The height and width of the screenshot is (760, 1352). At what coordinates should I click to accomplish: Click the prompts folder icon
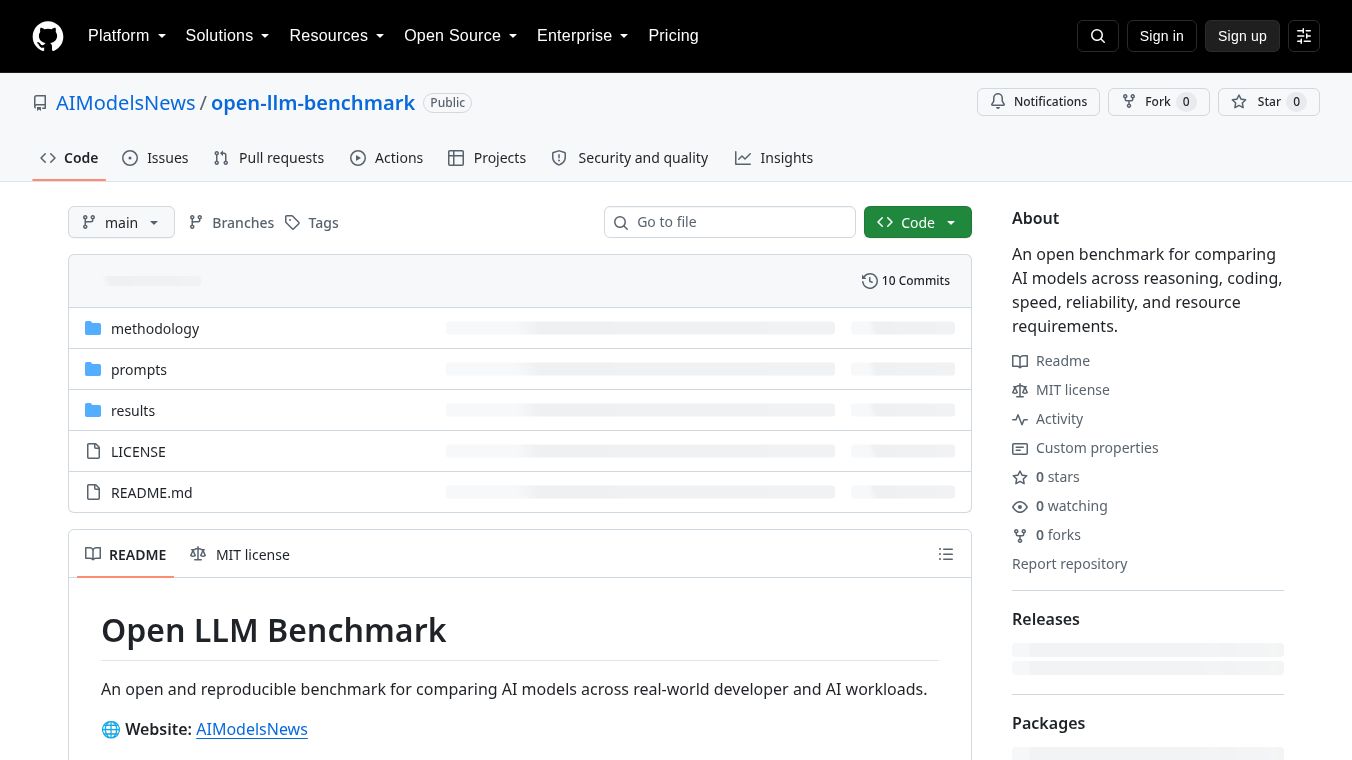click(x=93, y=369)
